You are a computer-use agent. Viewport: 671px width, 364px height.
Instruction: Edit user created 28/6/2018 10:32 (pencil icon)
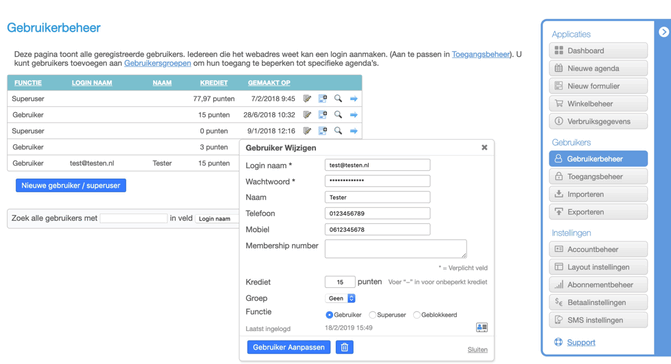(x=307, y=115)
